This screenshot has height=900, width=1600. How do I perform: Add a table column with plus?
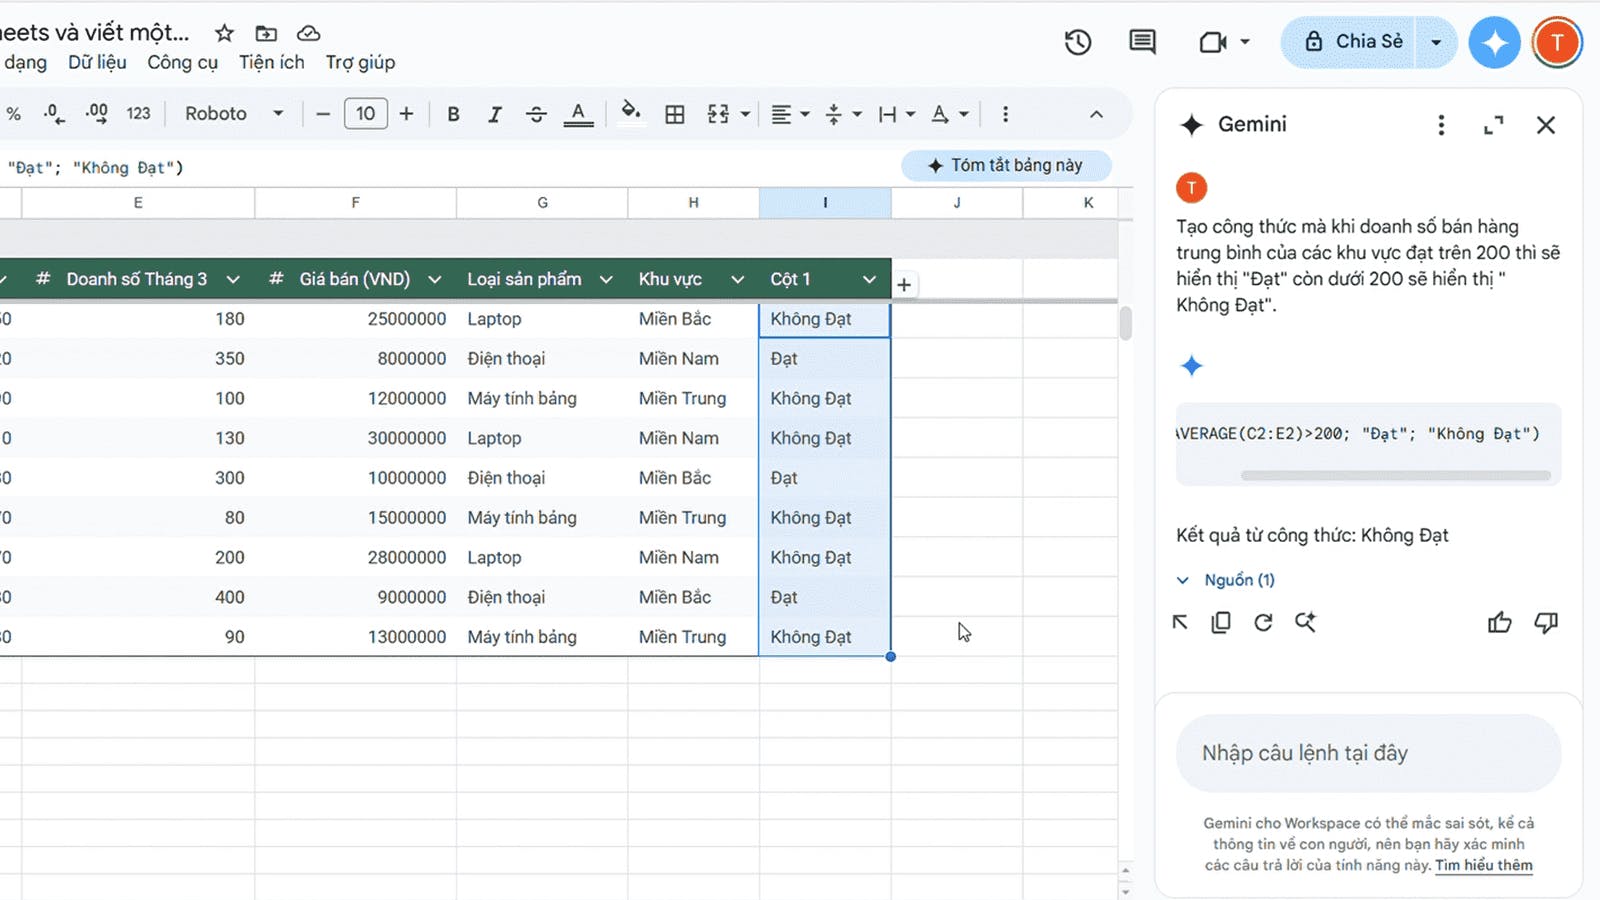pyautogui.click(x=904, y=285)
